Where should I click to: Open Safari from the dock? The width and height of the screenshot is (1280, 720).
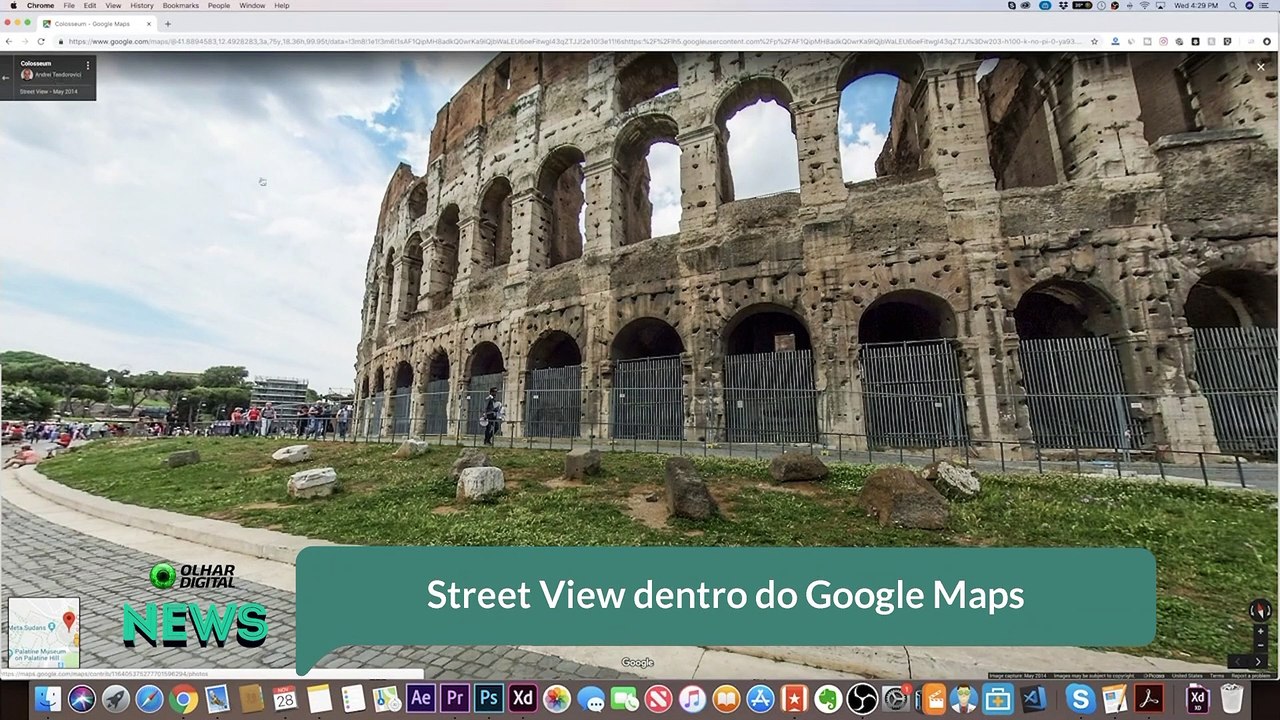(x=149, y=699)
